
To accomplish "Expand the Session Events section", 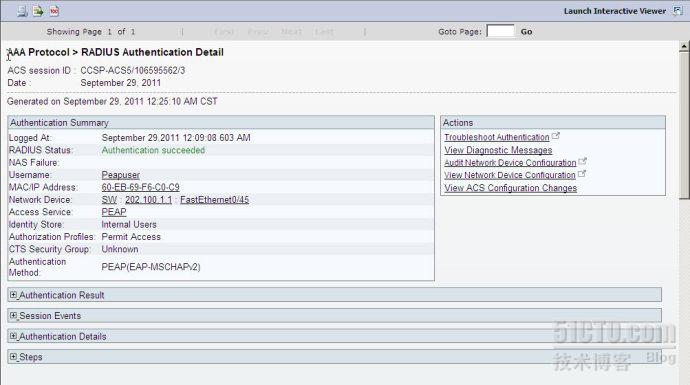I will coord(13,315).
